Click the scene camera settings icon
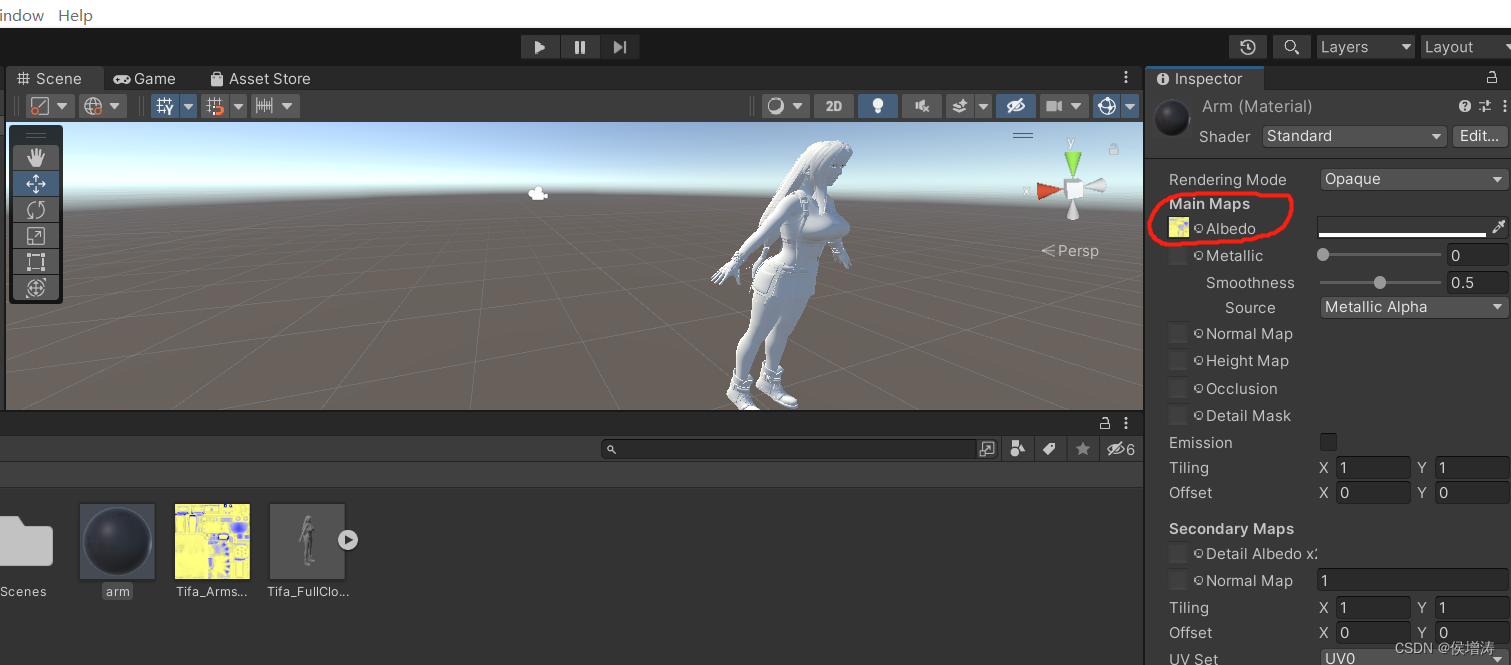This screenshot has height=665, width=1511. tap(1054, 106)
